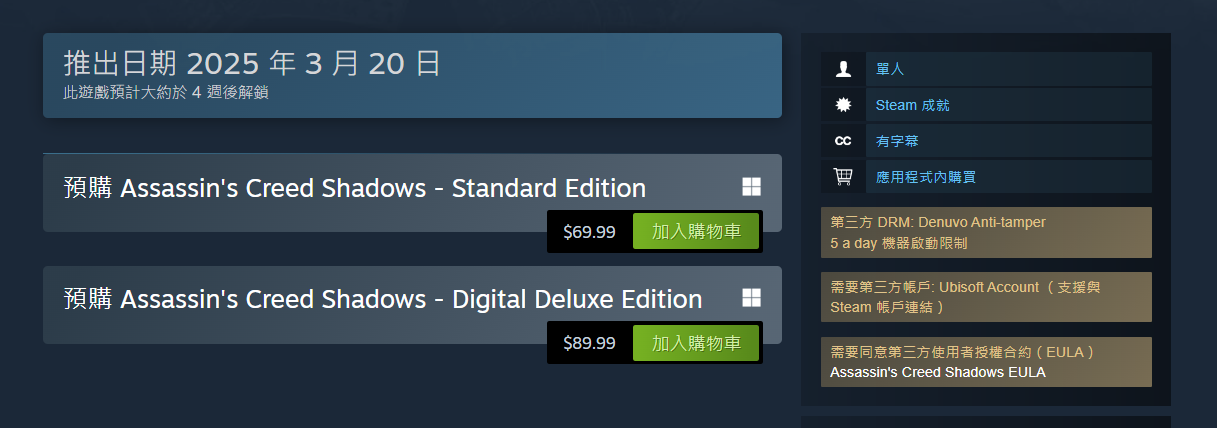
Task: Open the 有字幕 feature link
Action: (896, 141)
